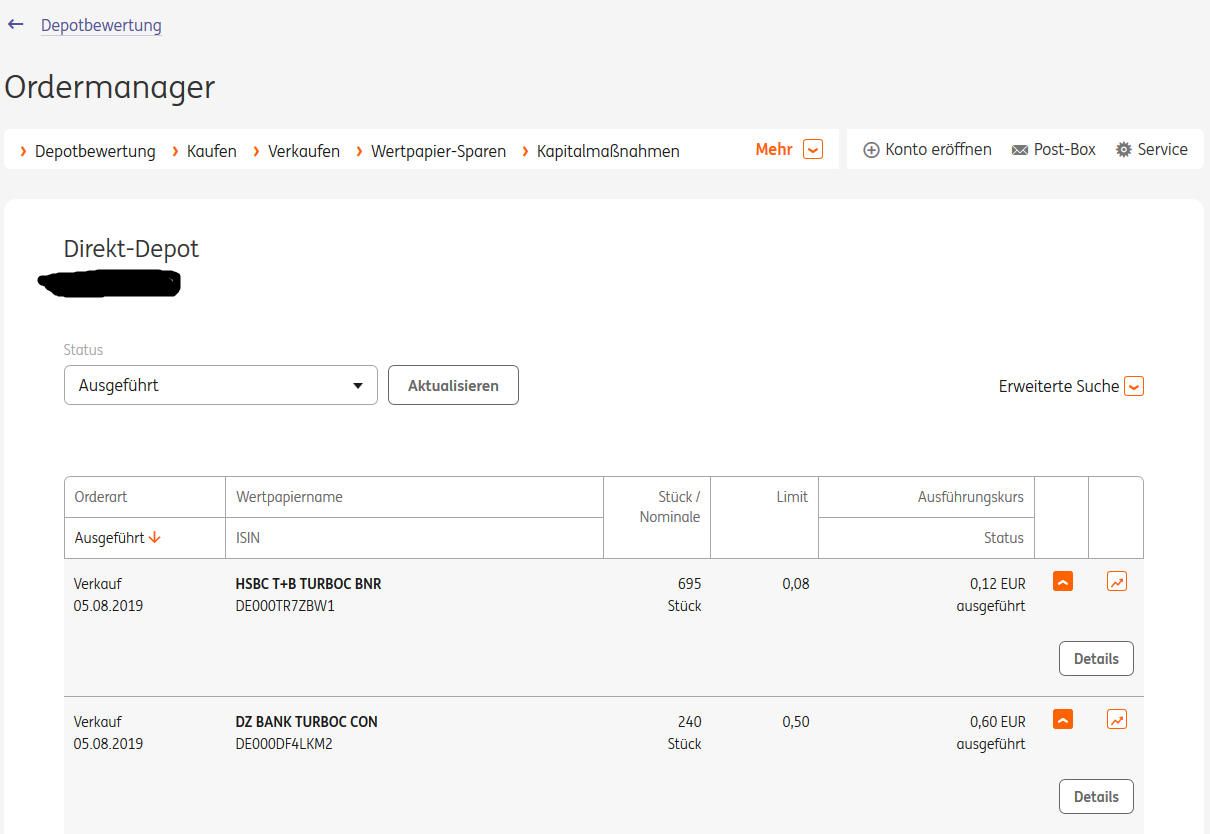Open chart icon for DZ BANK TURBOC CON

[1117, 719]
